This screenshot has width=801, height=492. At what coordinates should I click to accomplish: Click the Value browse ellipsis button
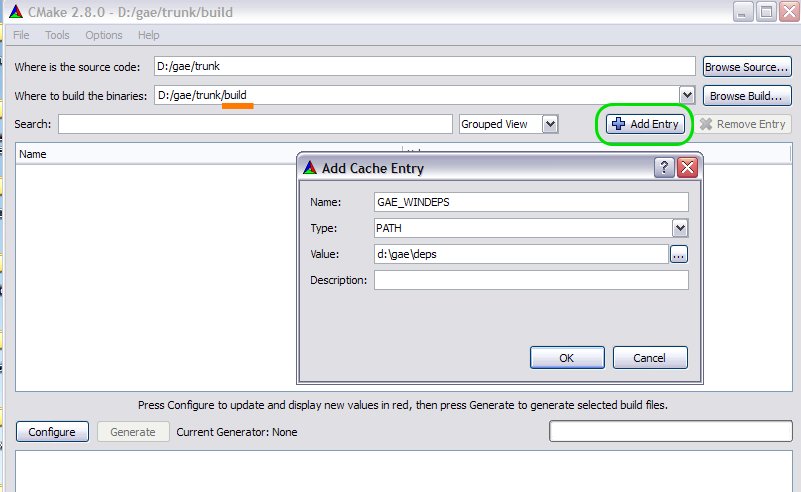[x=678, y=254]
